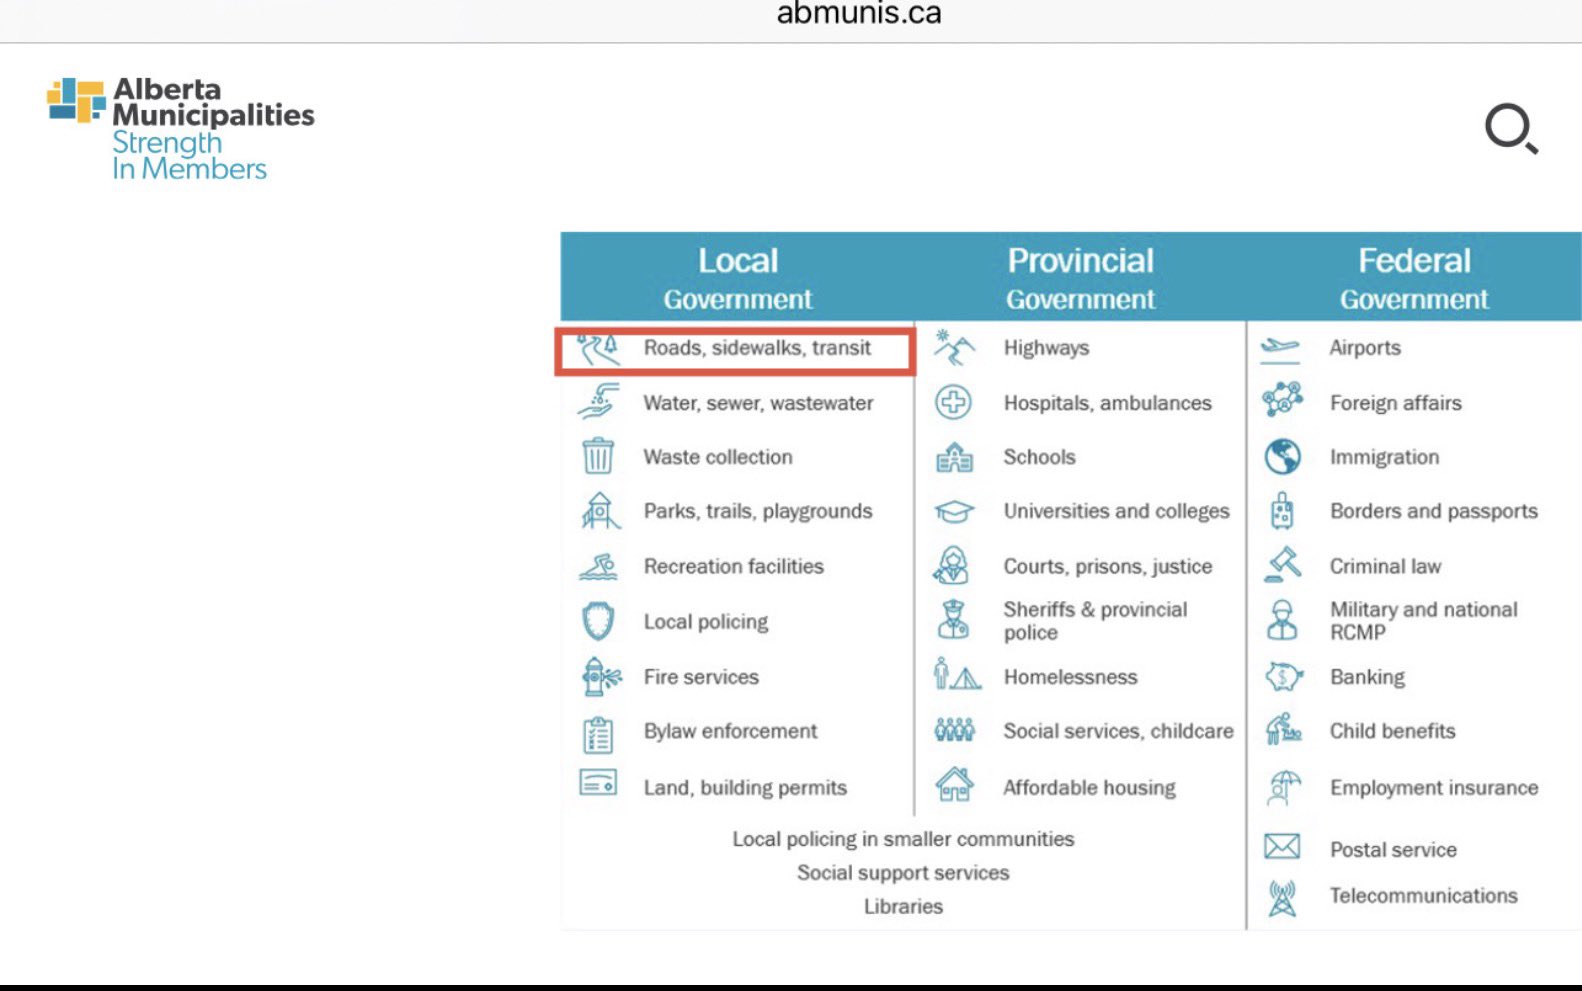Select the 'Recreation facilities' text
Viewport: 1582px width, 991px height.
pos(734,566)
